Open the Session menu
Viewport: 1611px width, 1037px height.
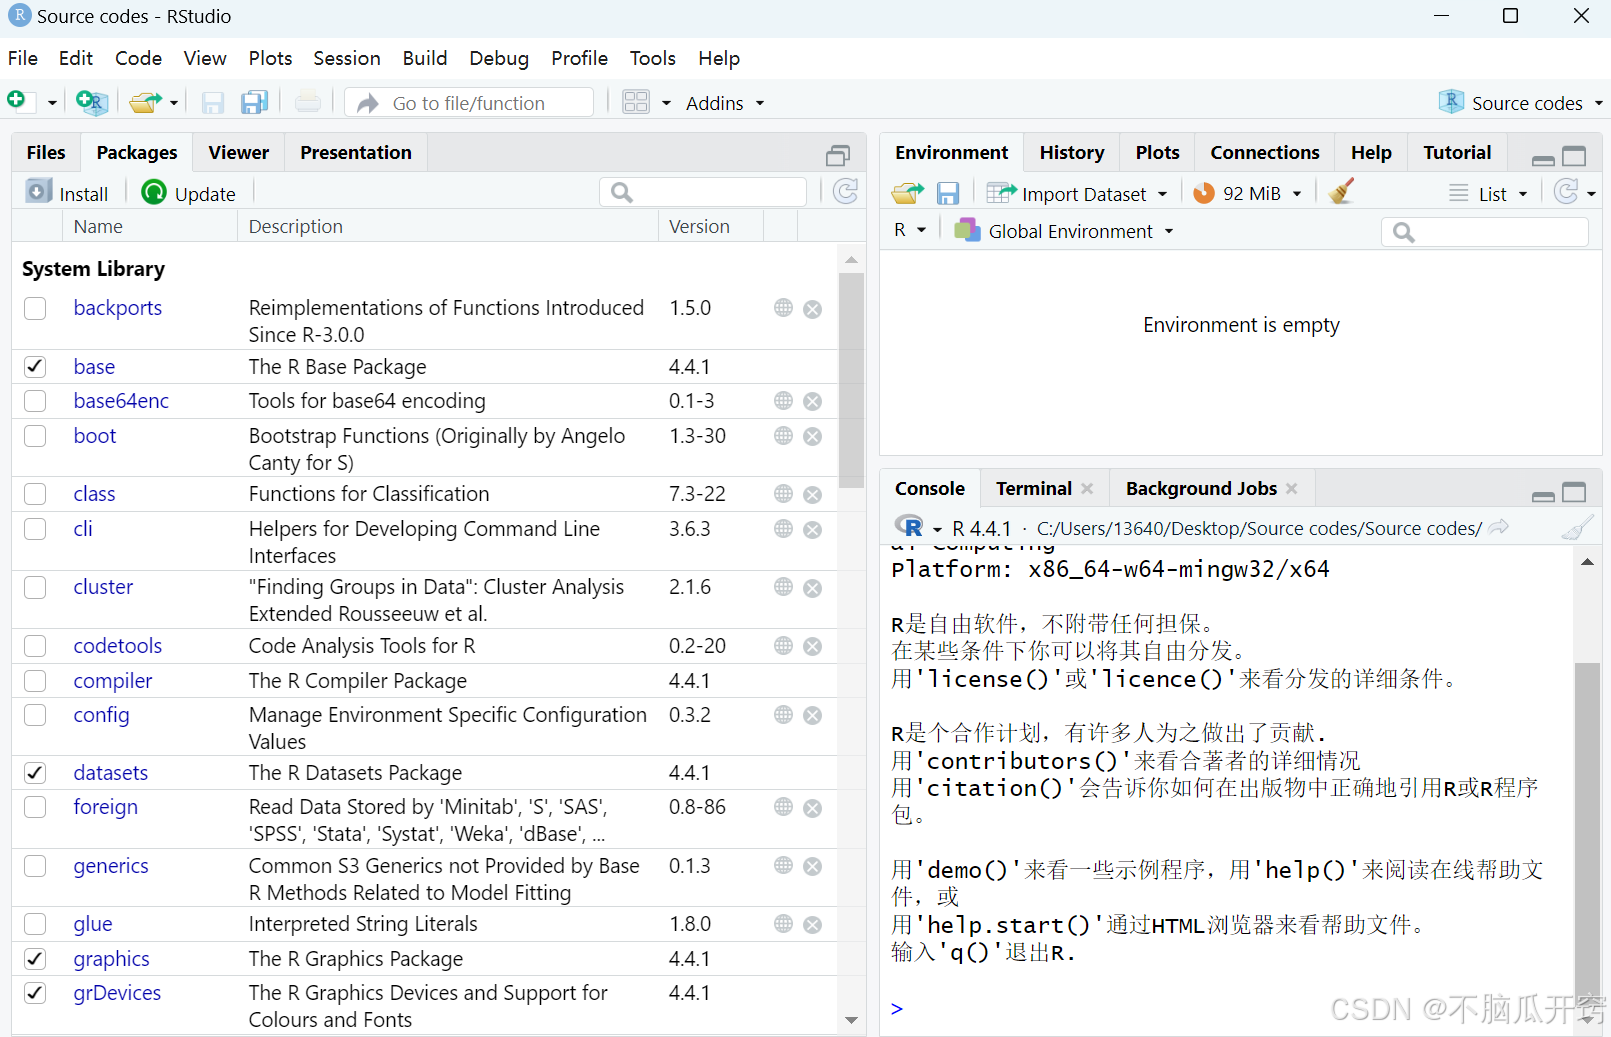[347, 58]
